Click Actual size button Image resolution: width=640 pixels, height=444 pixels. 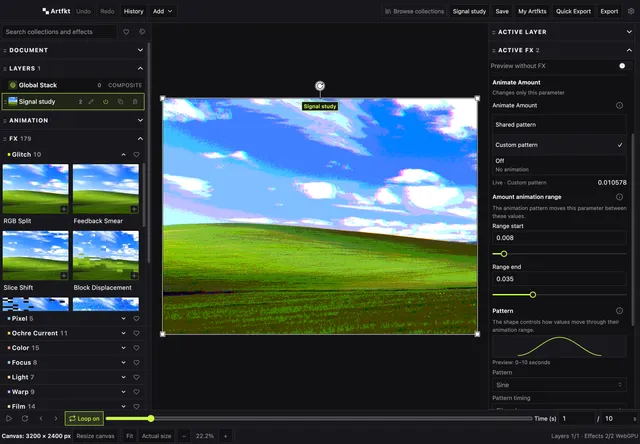pos(156,436)
